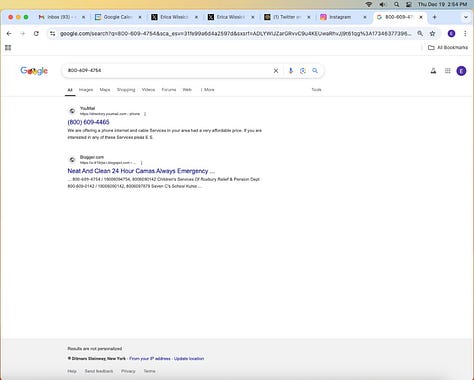Open Blogger.com result options three-dot menu
Image resolution: width=474 pixels, height=380 pixels.
[141, 163]
